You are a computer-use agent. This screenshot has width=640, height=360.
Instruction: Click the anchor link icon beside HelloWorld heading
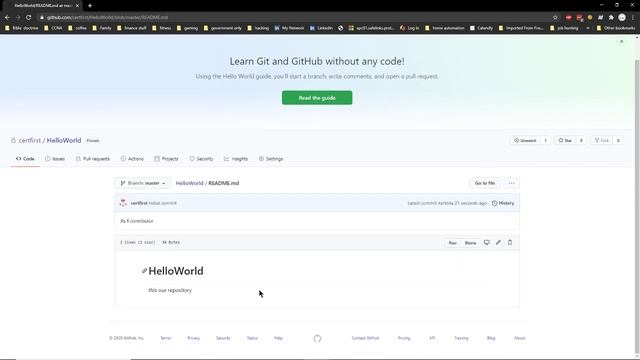click(144, 271)
